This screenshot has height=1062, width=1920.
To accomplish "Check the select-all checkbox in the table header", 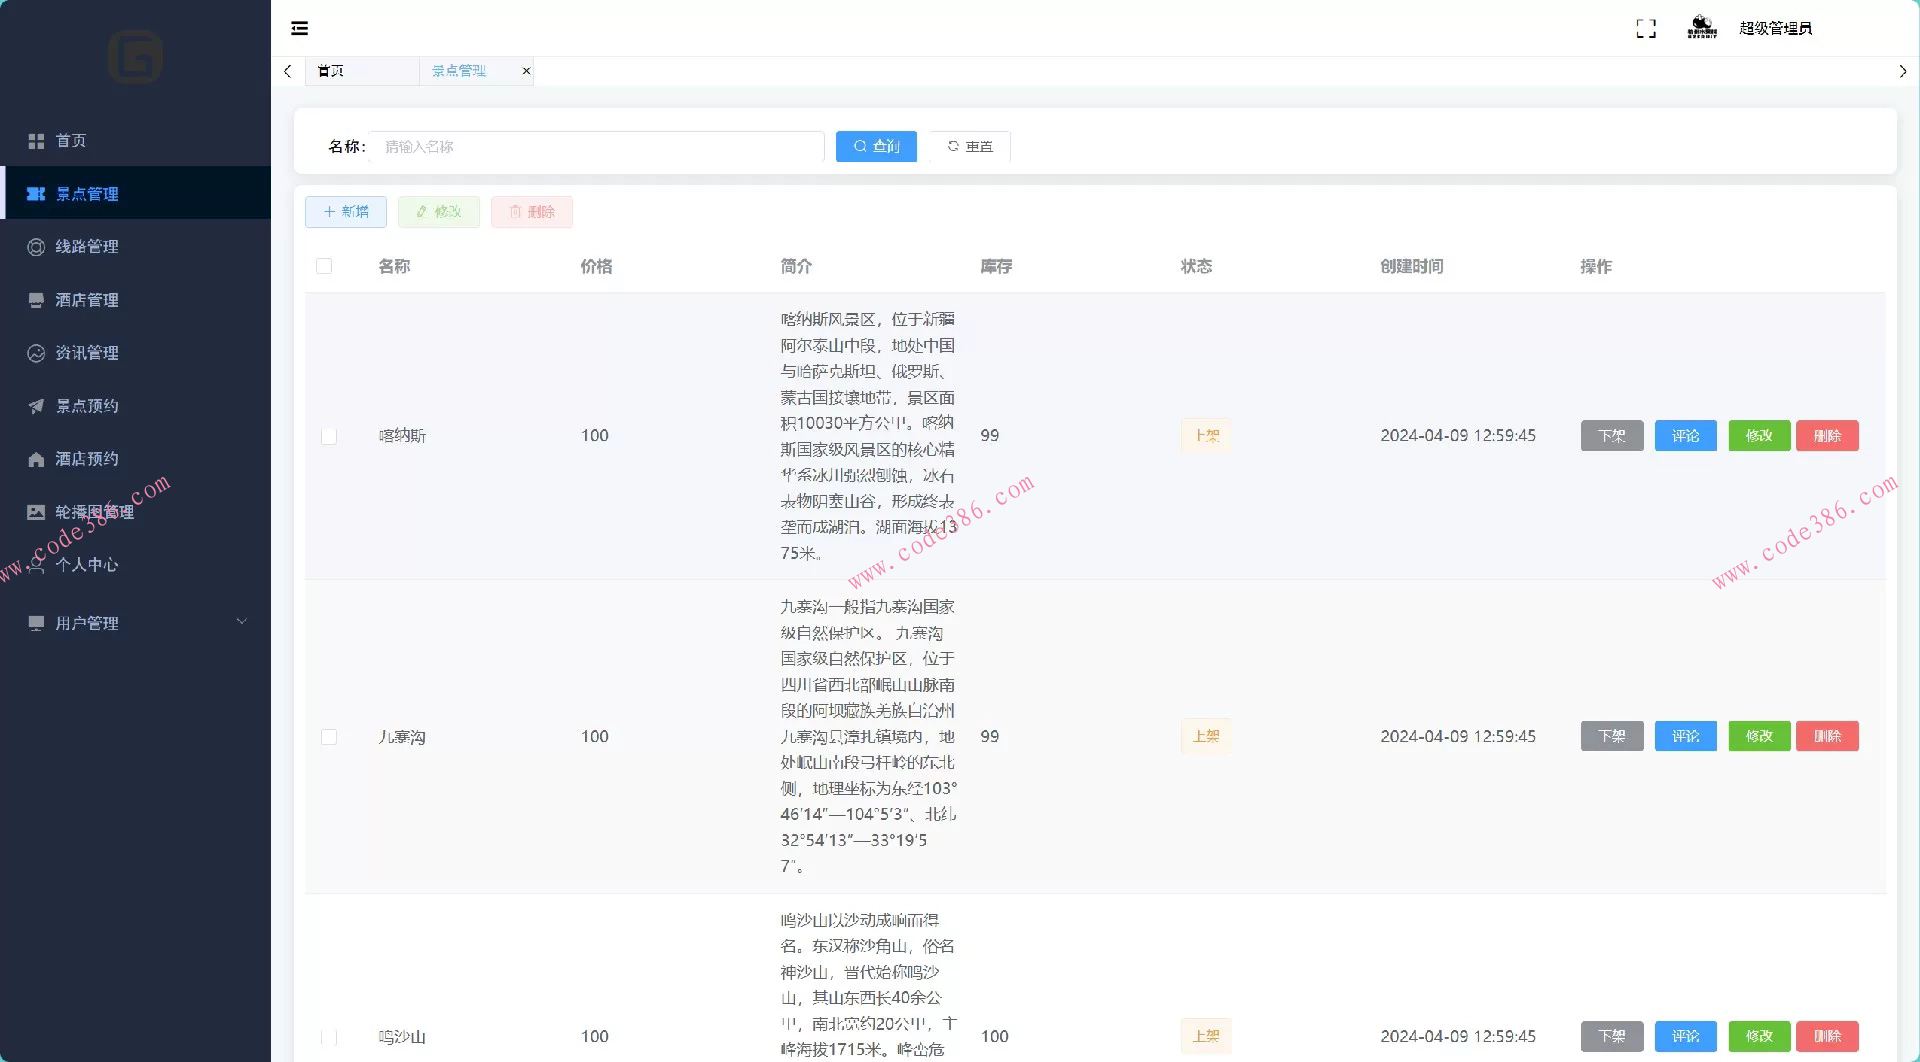I will click(x=324, y=266).
